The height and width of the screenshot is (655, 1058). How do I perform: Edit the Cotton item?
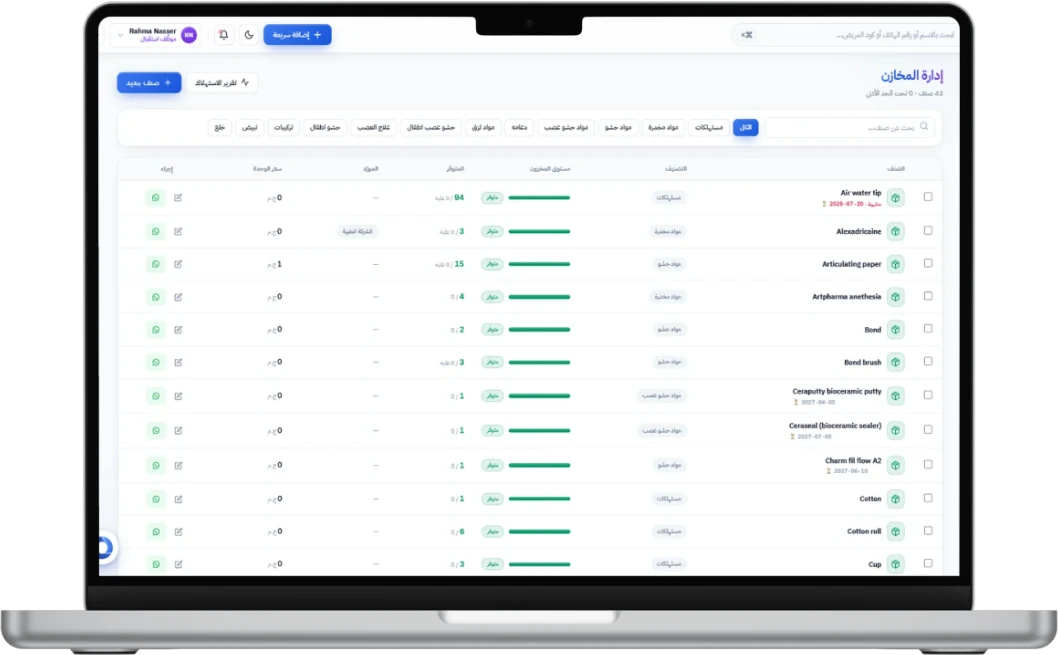click(x=178, y=499)
